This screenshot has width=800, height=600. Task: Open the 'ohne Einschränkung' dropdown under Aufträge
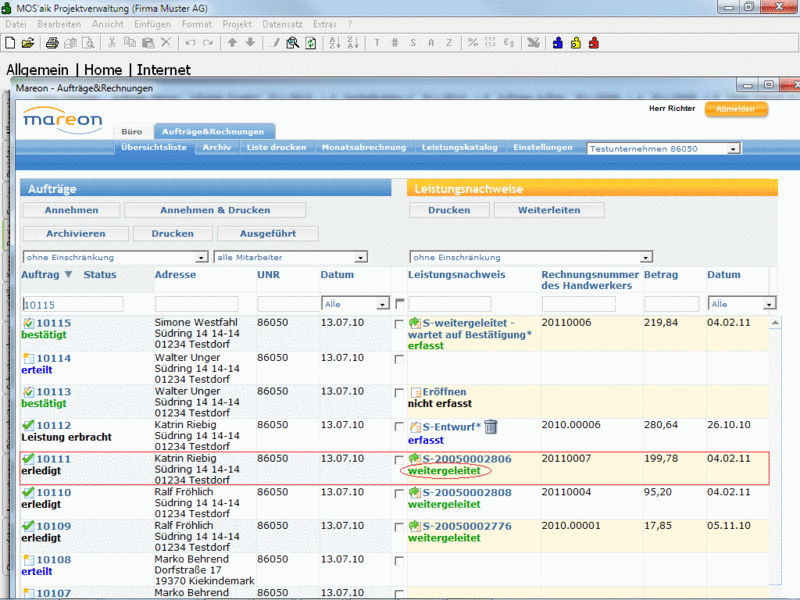115,257
